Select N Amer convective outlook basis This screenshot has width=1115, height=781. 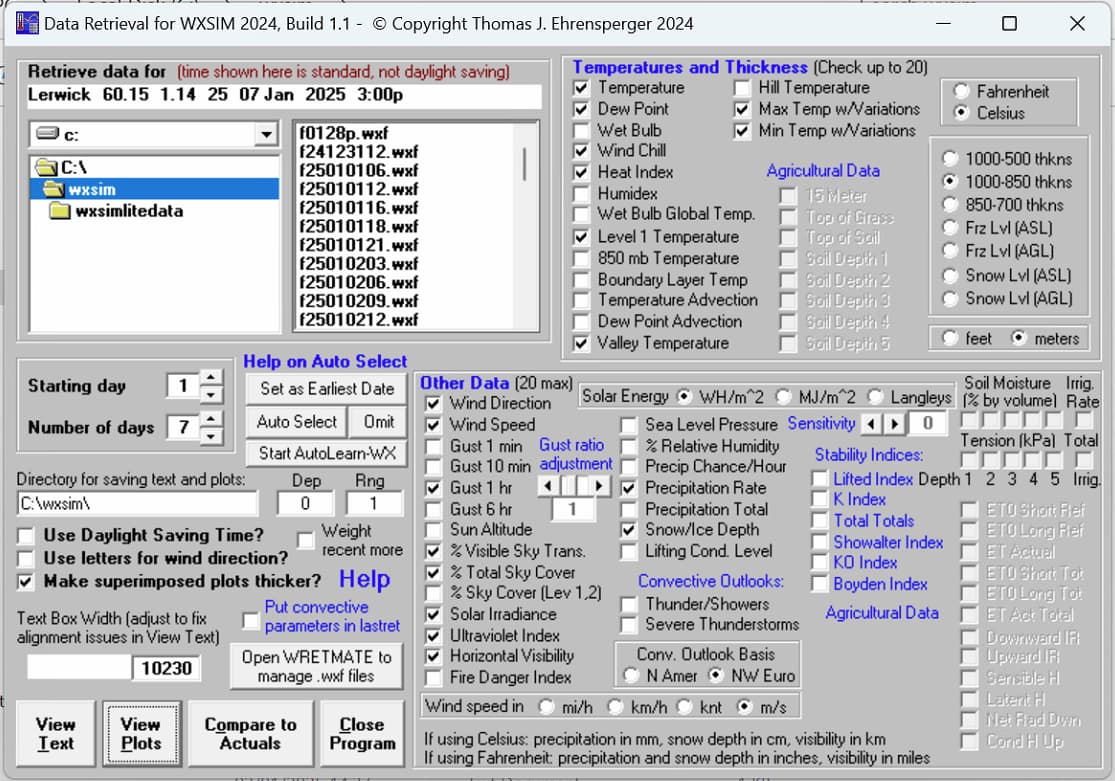pos(631,675)
